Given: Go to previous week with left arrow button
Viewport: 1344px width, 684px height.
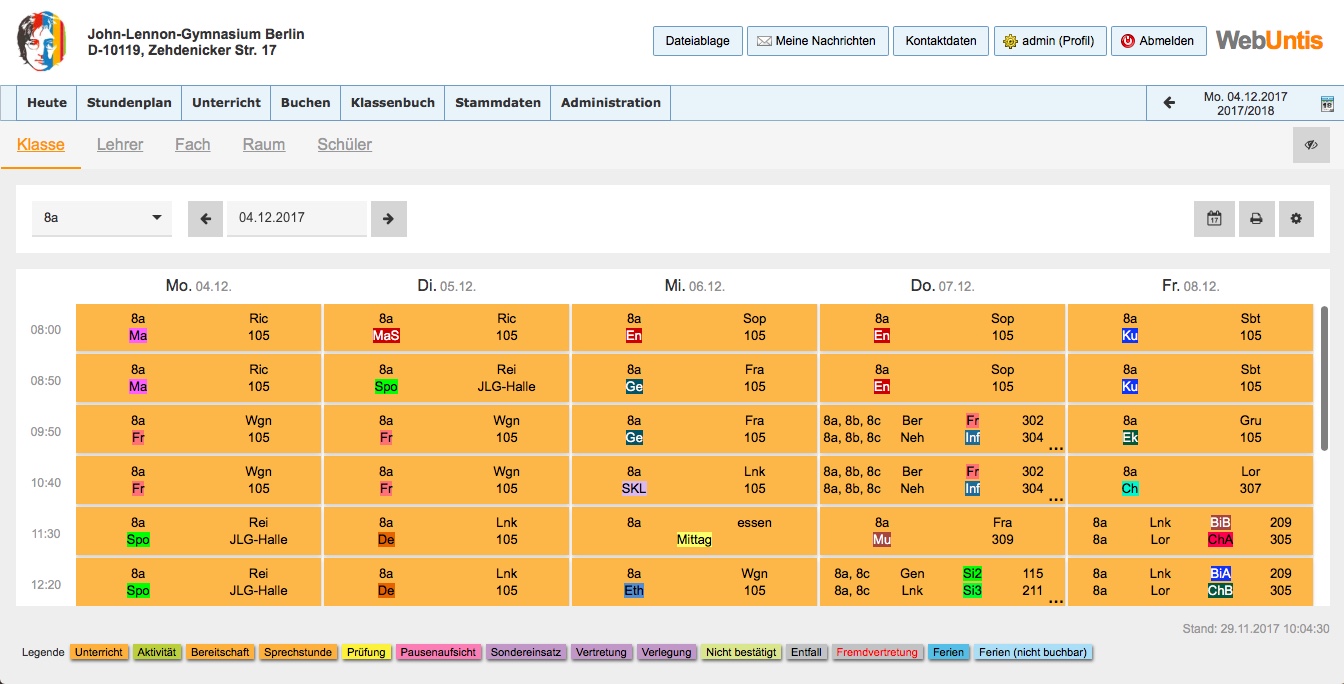Looking at the screenshot, I should (205, 219).
